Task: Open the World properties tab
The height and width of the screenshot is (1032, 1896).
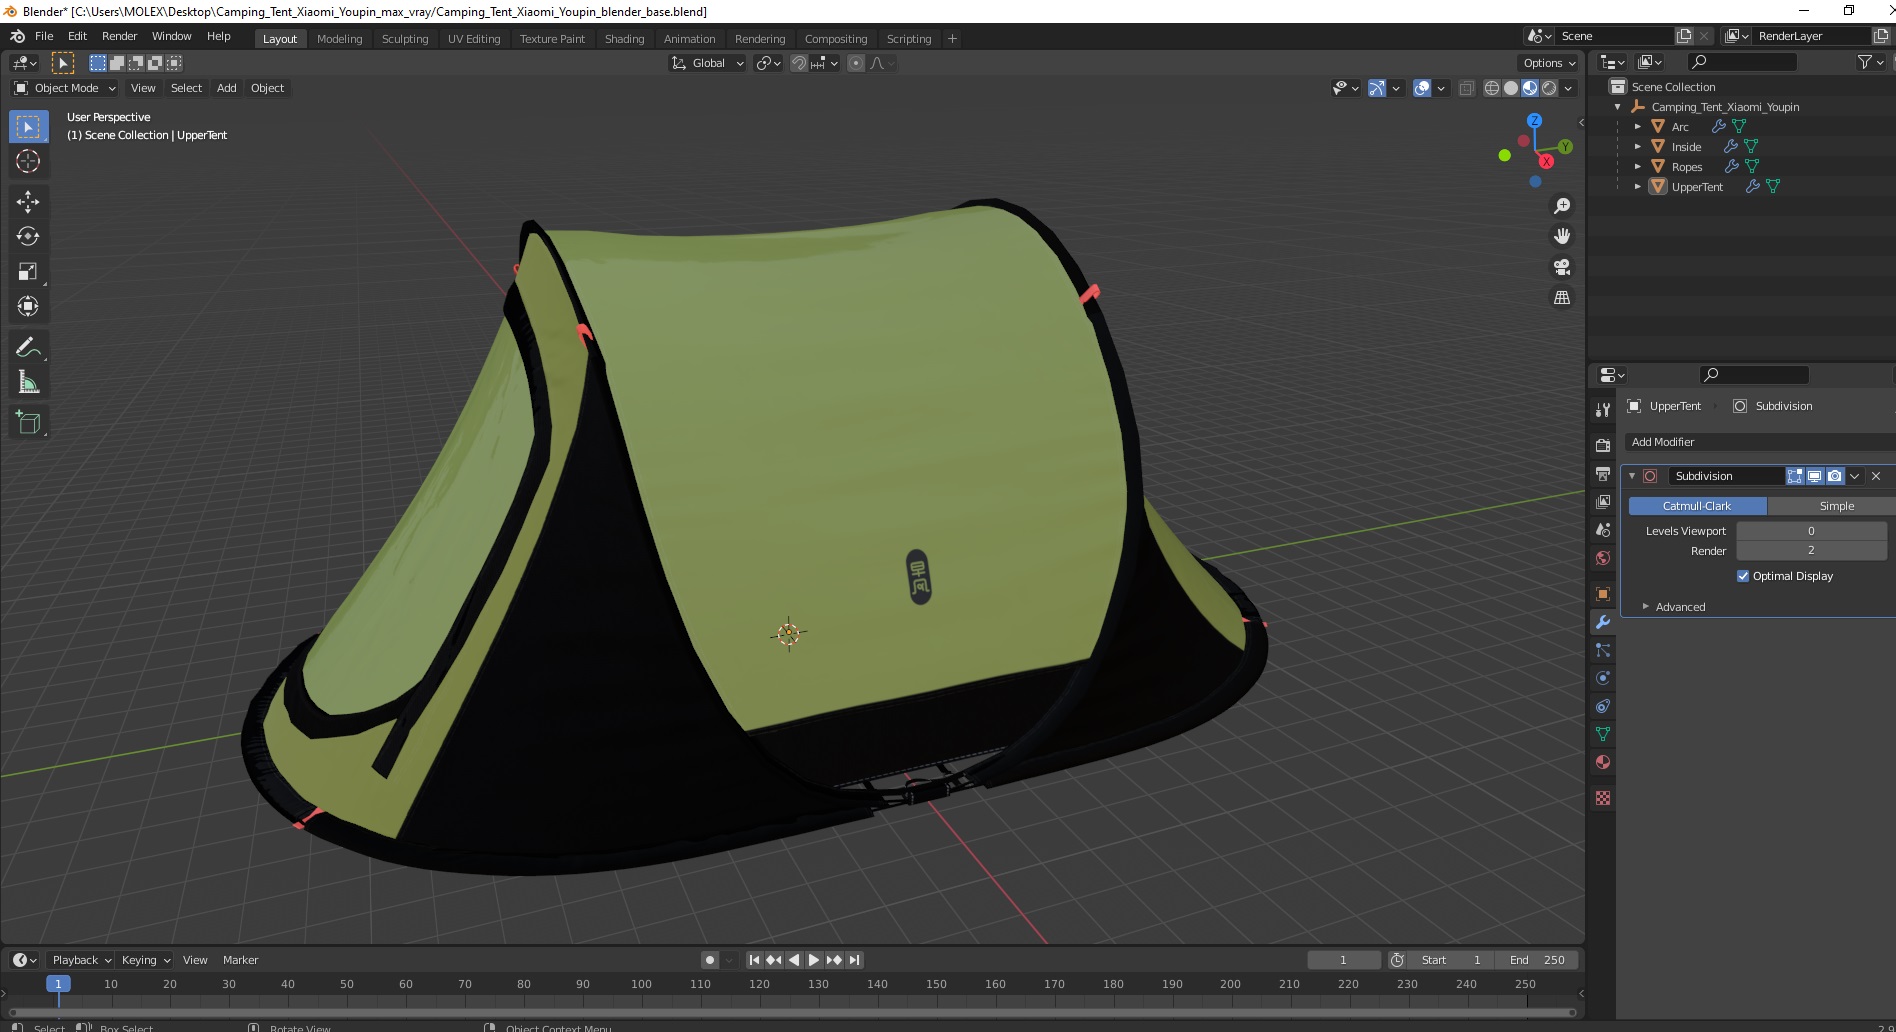Action: [x=1603, y=558]
